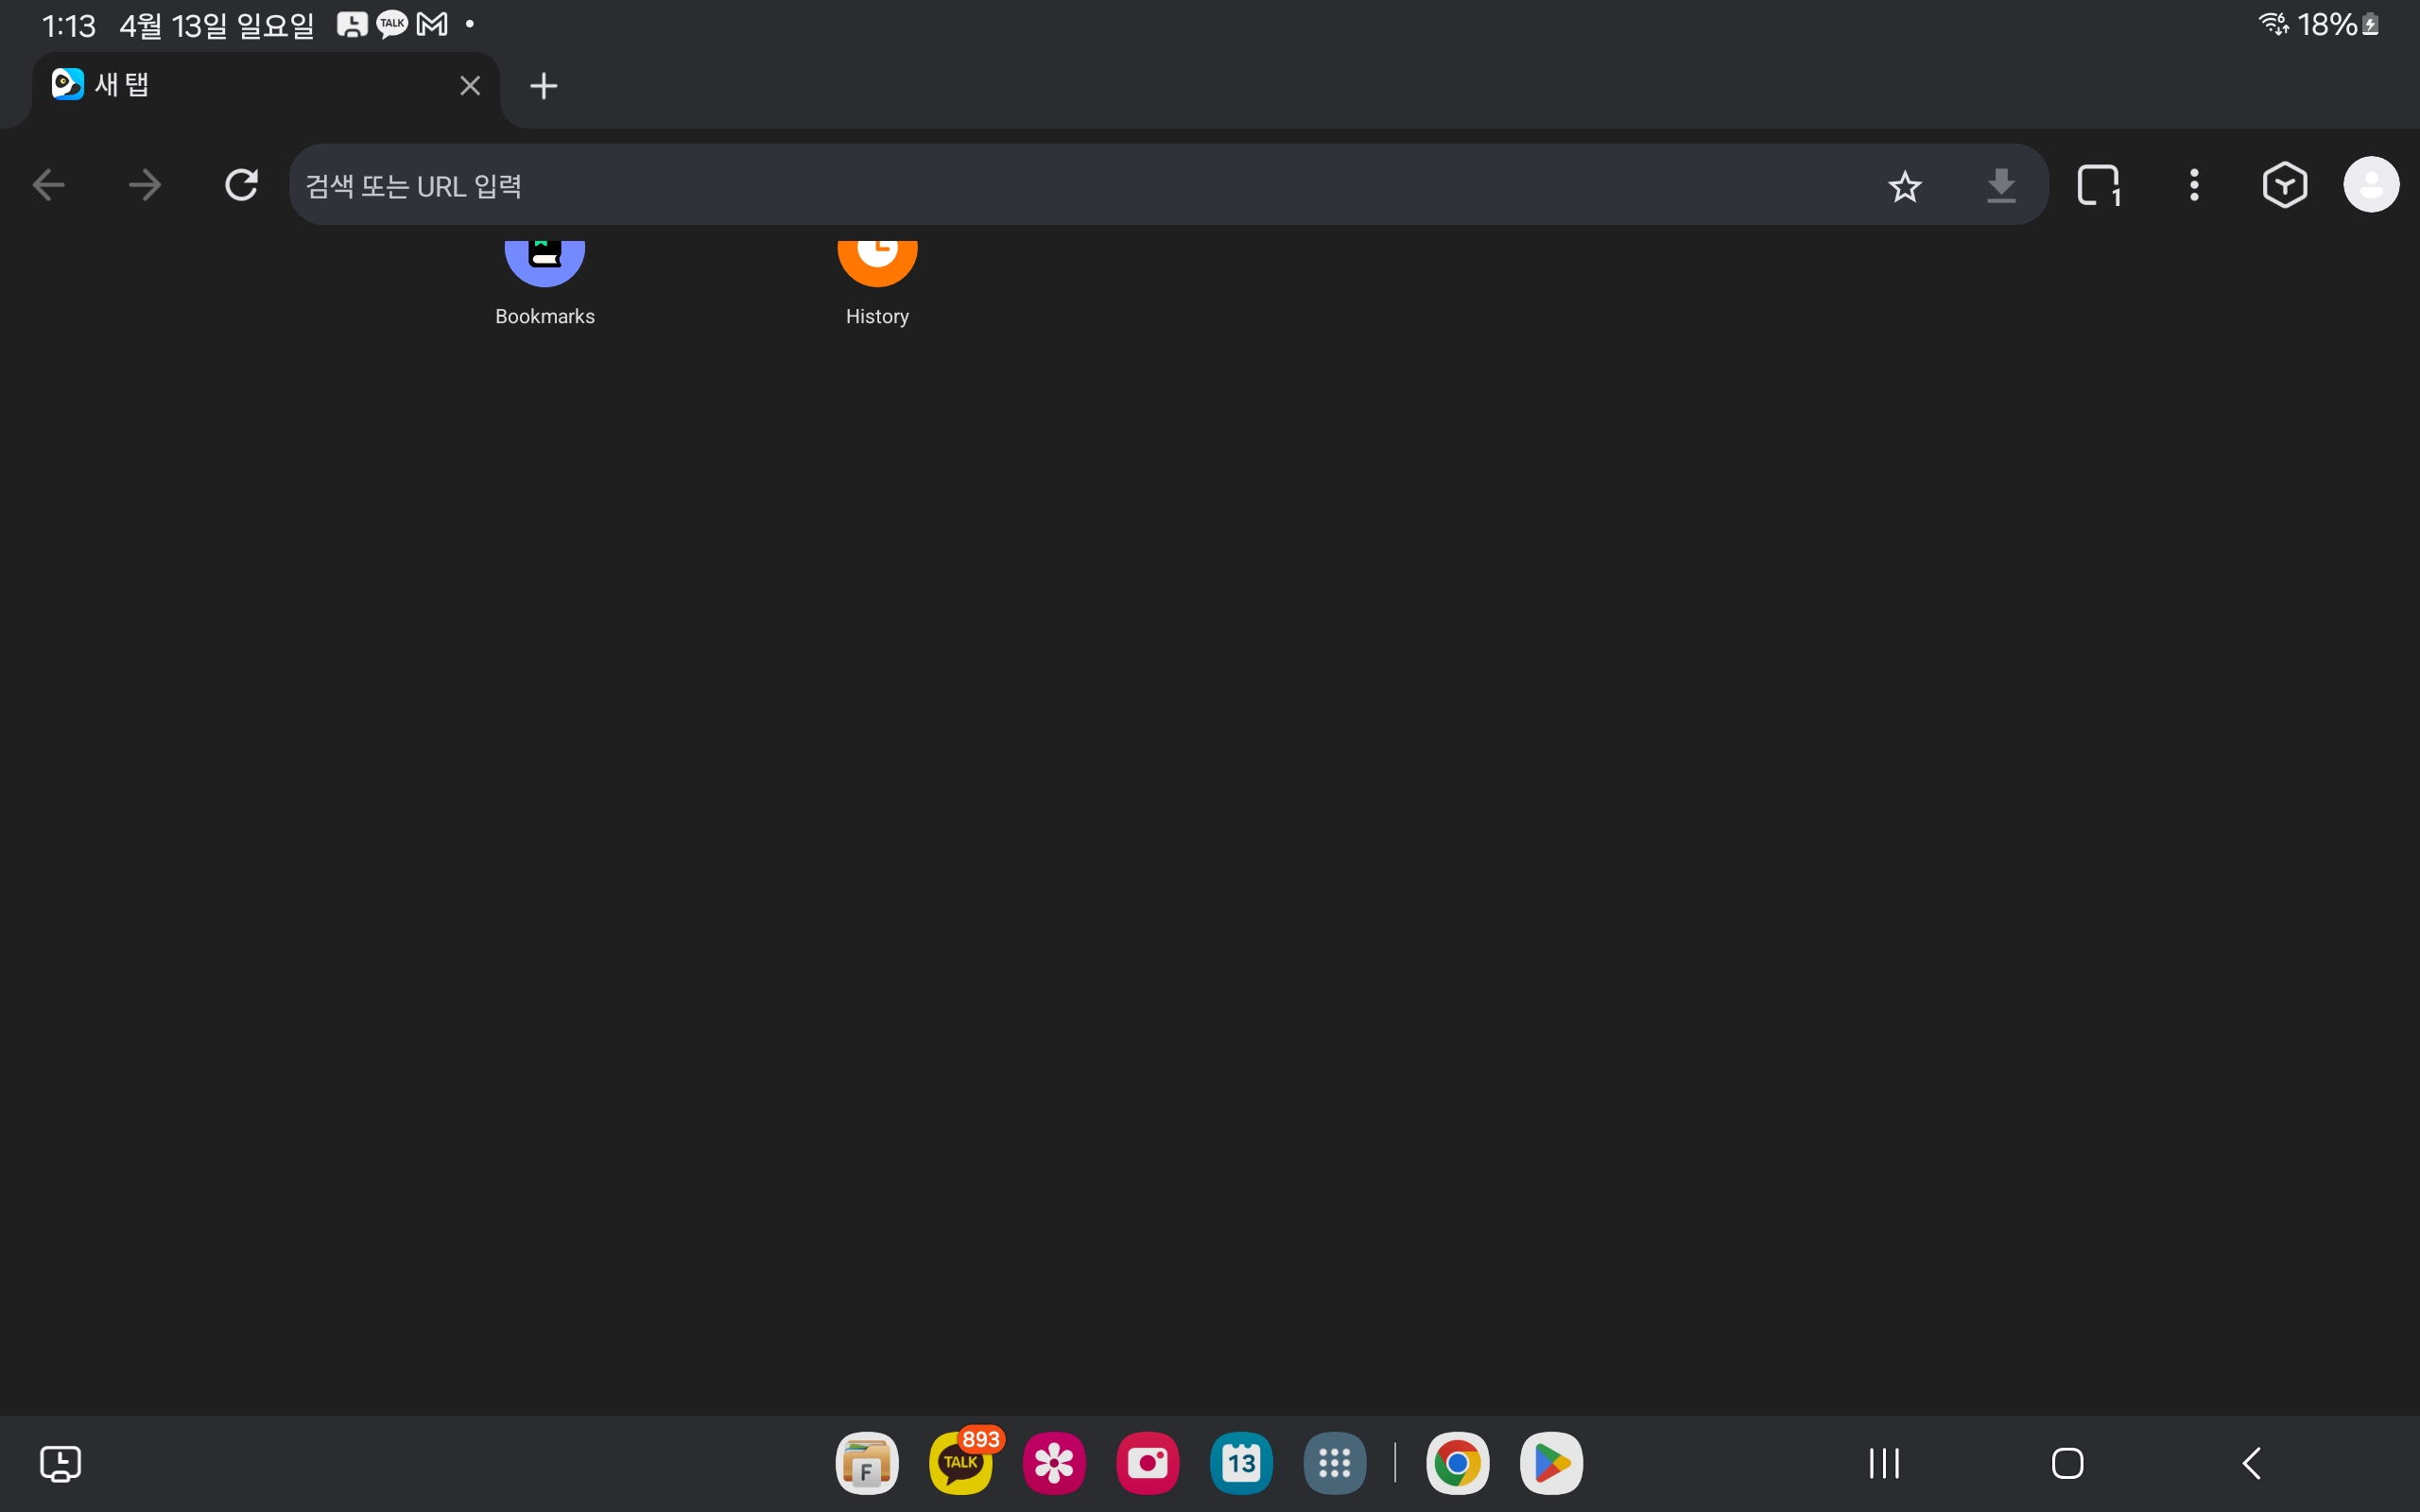This screenshot has height=1512, width=2420.
Task: Go forward with the forward arrow
Action: point(145,185)
